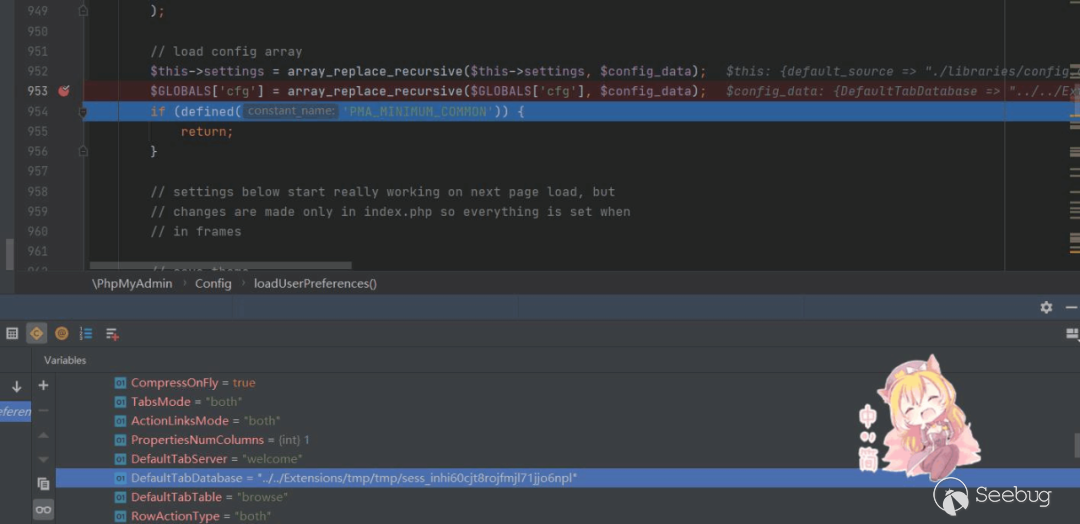
Task: Click the '// load config array' comment
Action: pos(227,52)
